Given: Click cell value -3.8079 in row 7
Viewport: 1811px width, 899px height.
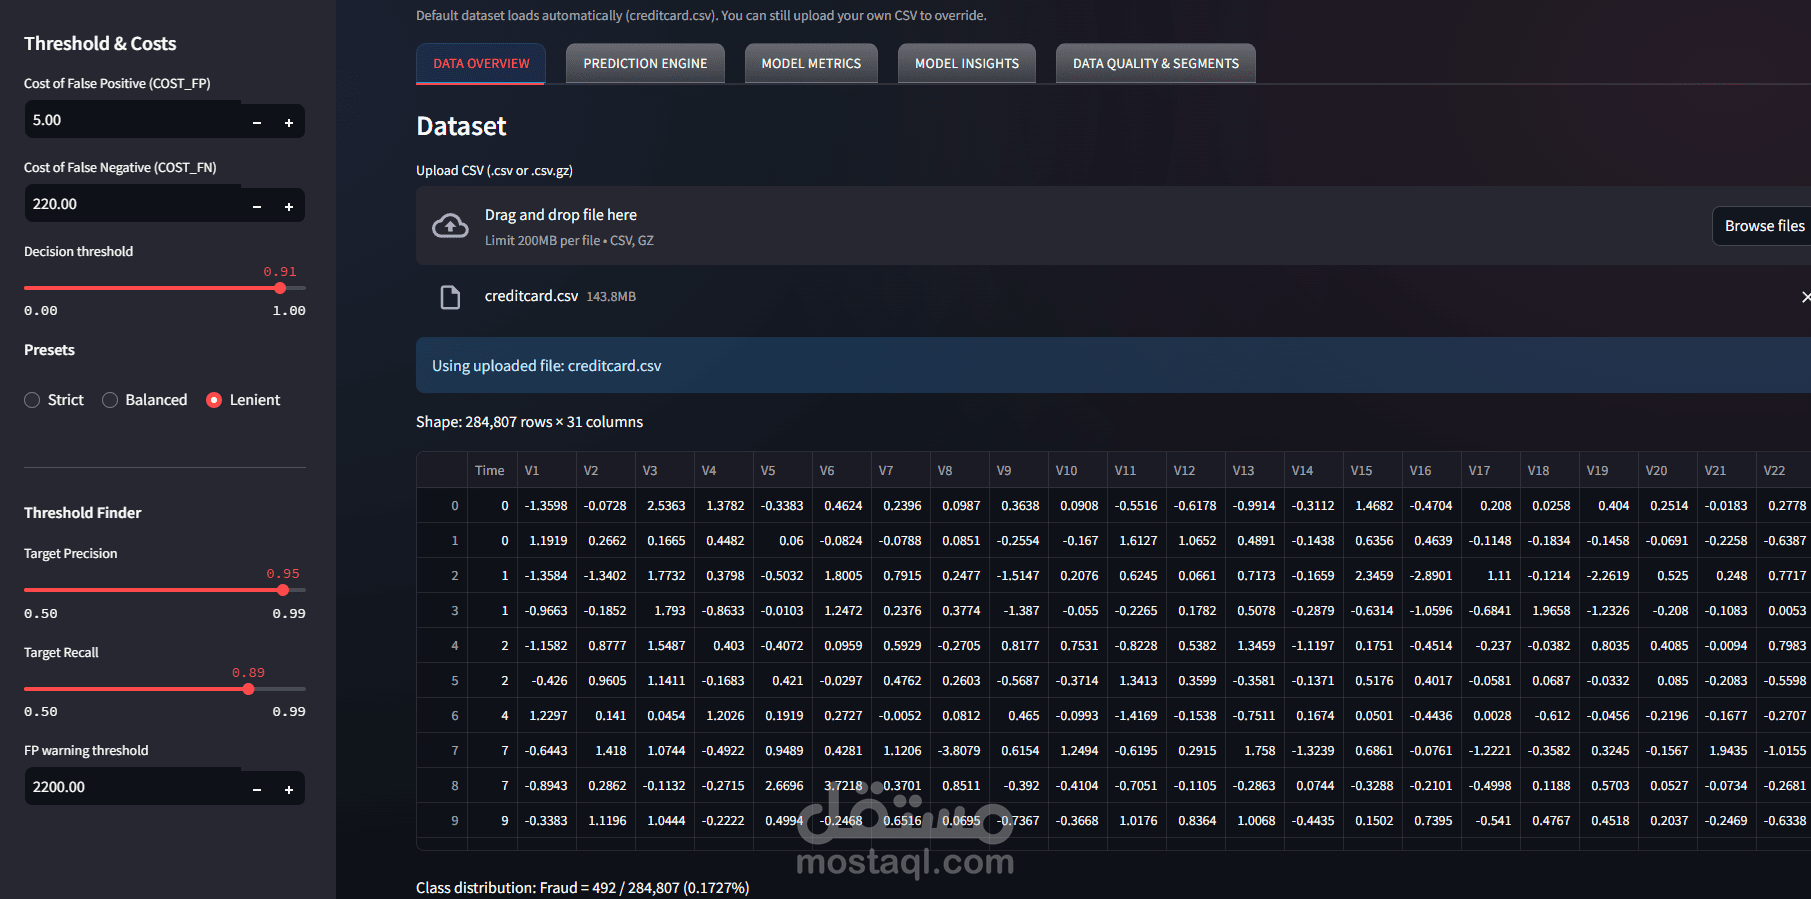Looking at the screenshot, I should (x=959, y=751).
